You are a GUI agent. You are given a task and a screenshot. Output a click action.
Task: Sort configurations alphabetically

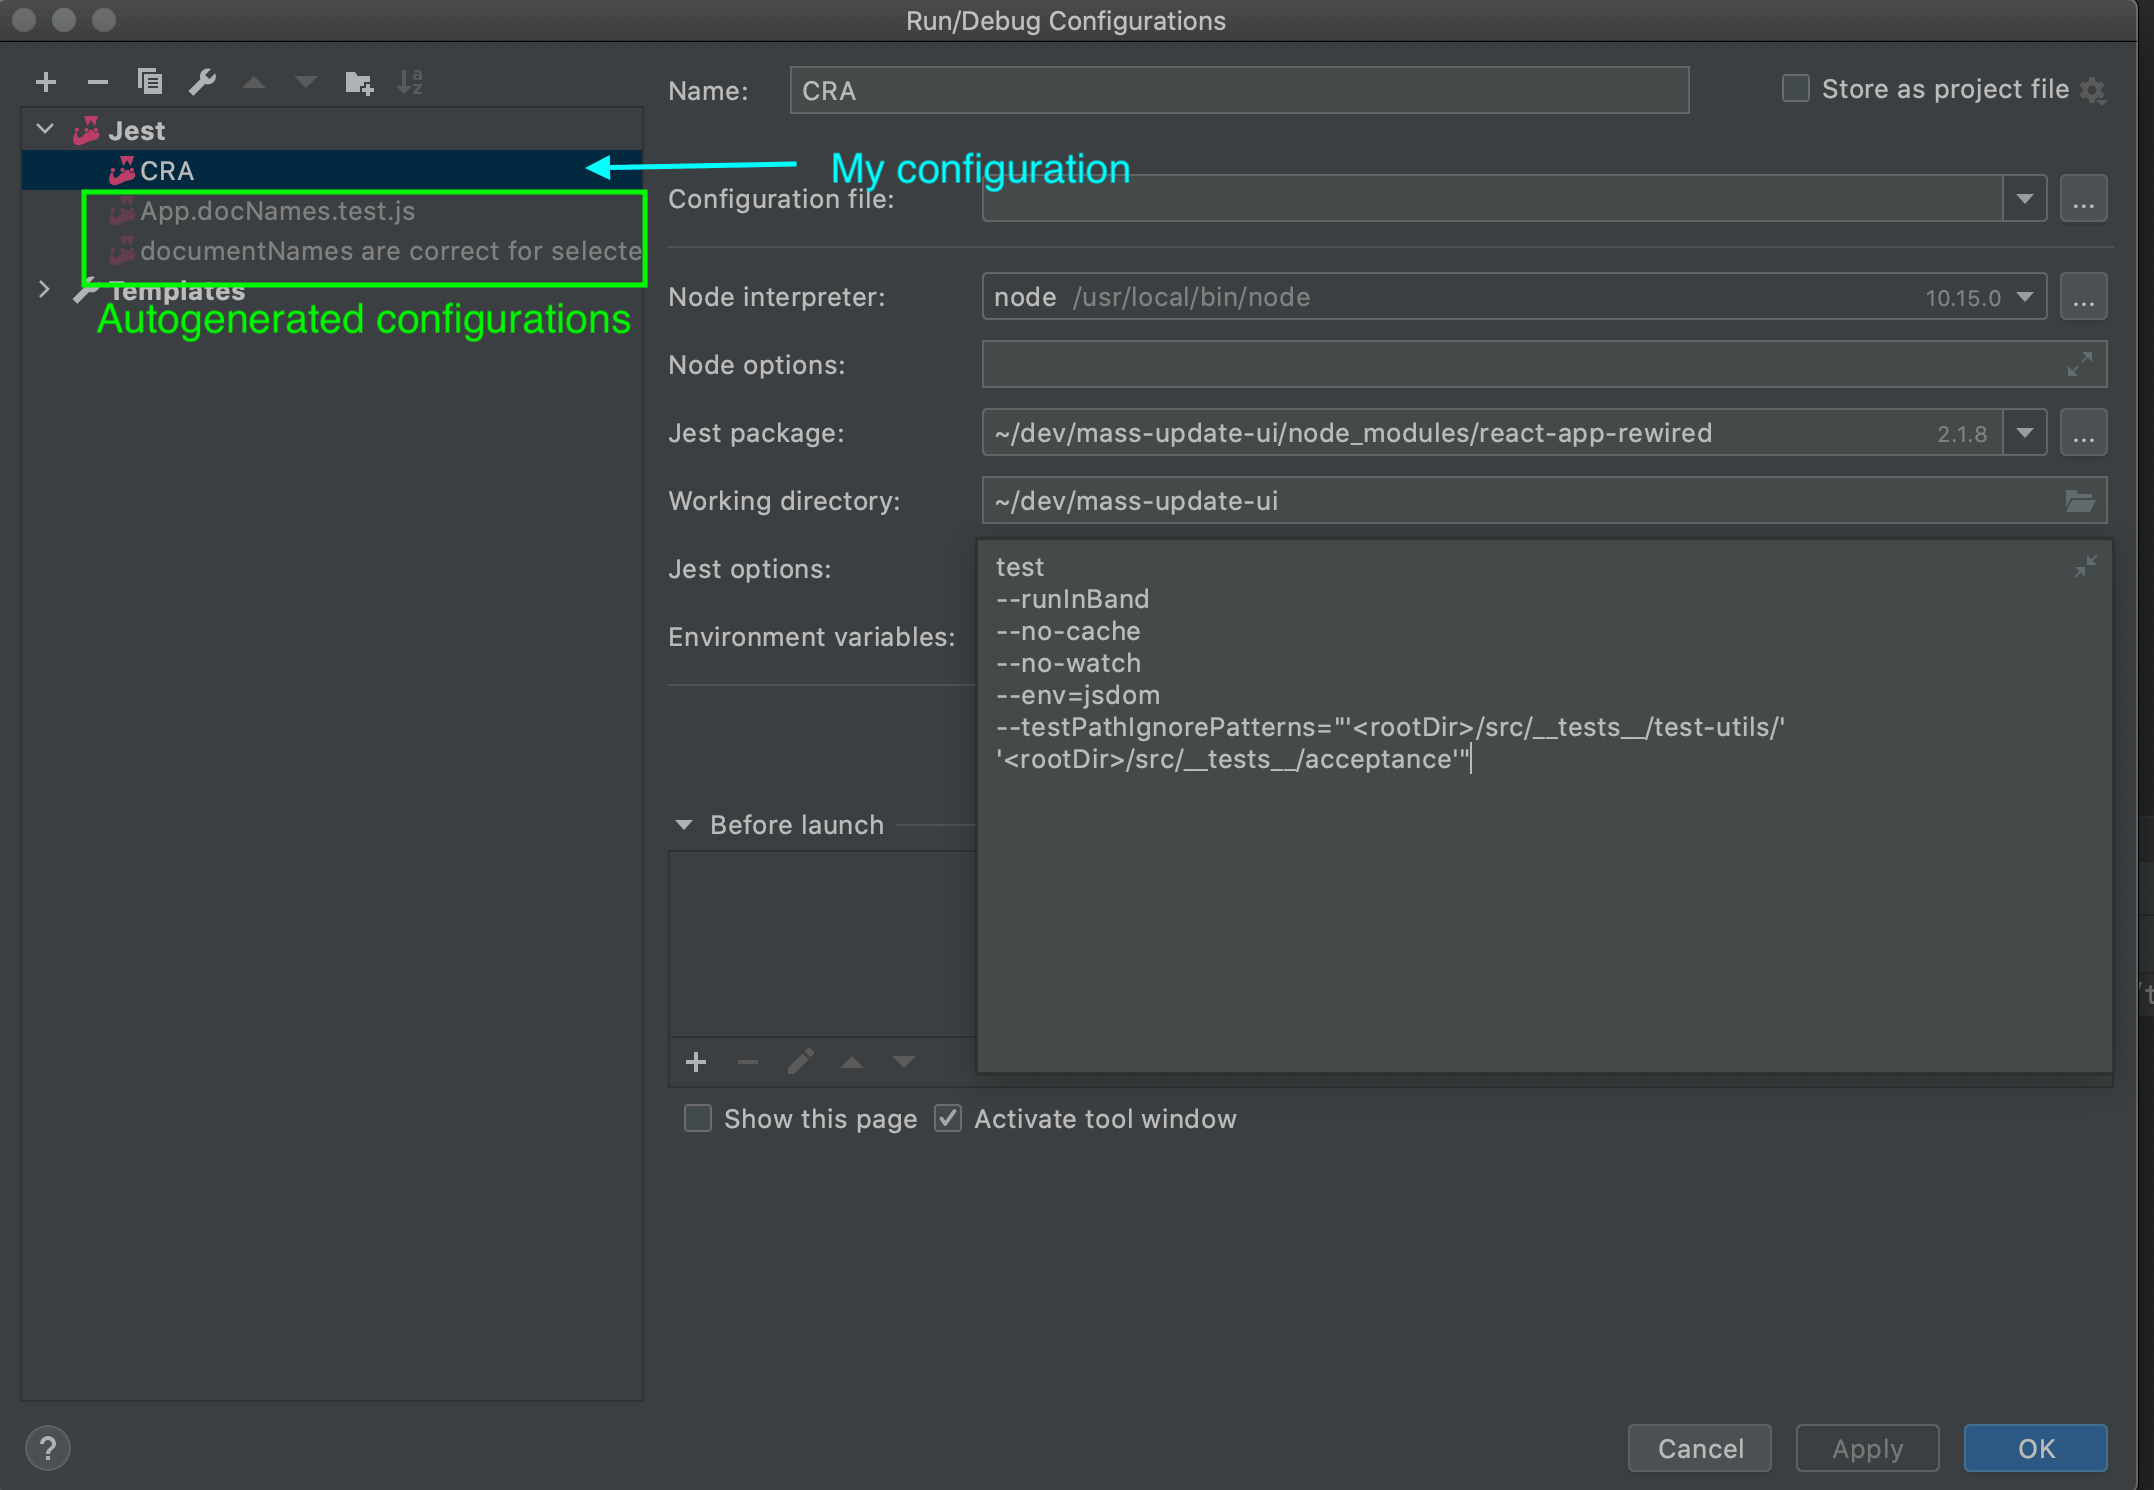[x=410, y=82]
